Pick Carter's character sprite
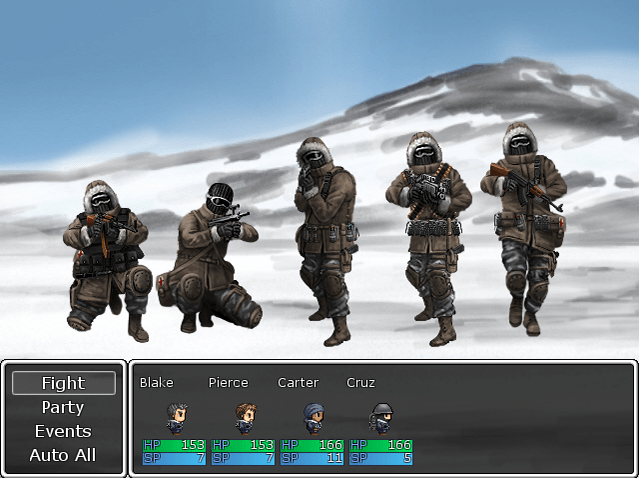Screen dimensions: 639x478 313,417
